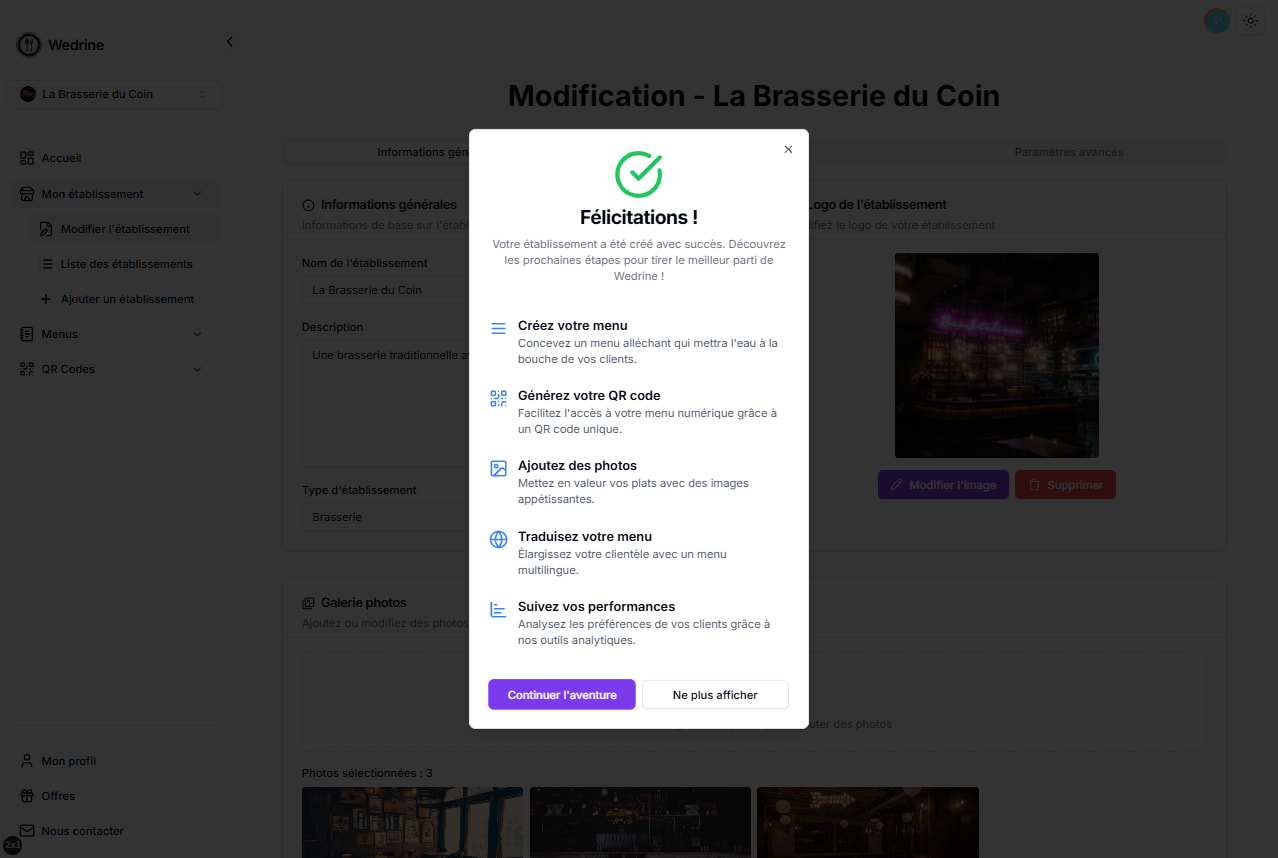Open the user avatar in top right

(1216, 20)
